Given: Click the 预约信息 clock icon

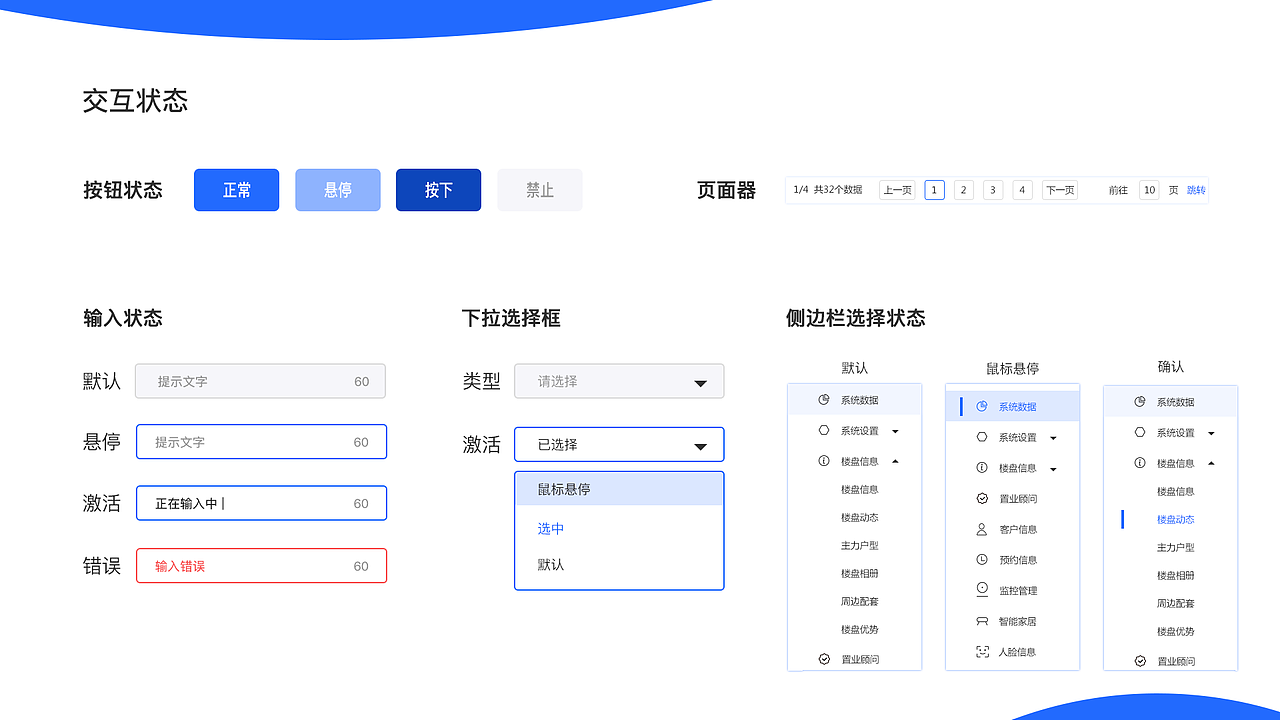Looking at the screenshot, I should pos(982,560).
